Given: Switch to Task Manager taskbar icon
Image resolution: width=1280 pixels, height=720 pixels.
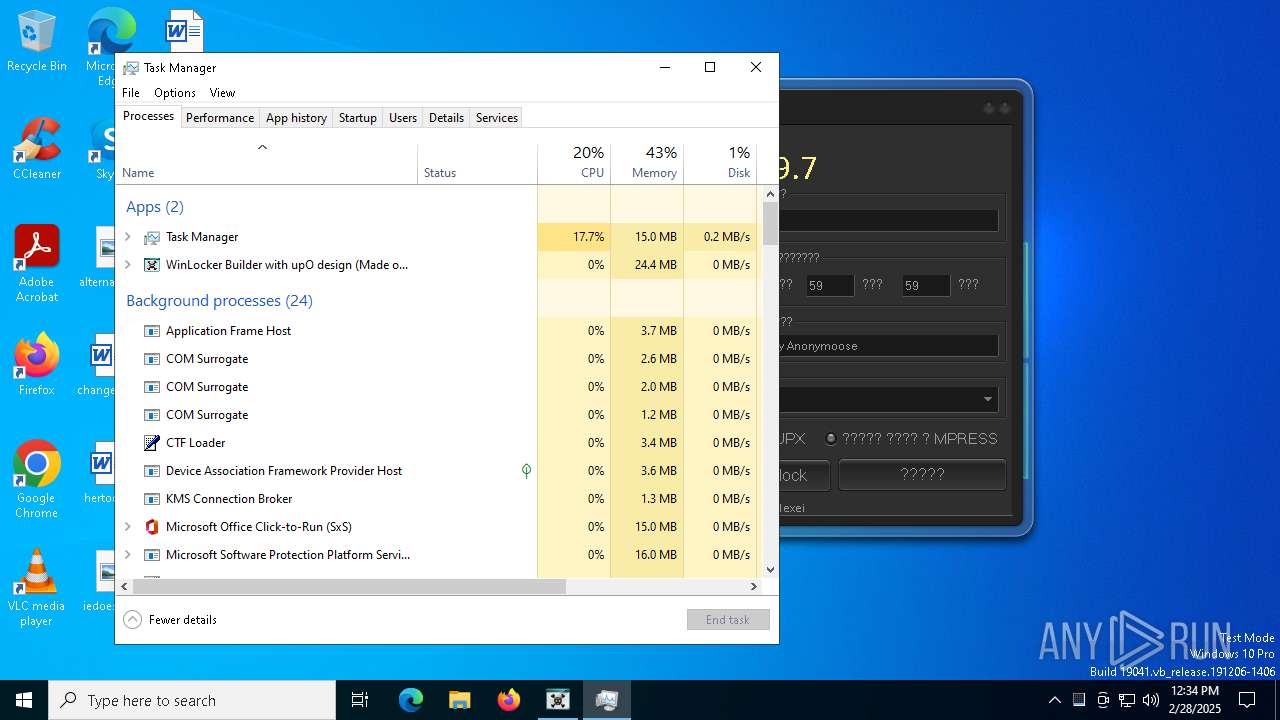Looking at the screenshot, I should 607,700.
